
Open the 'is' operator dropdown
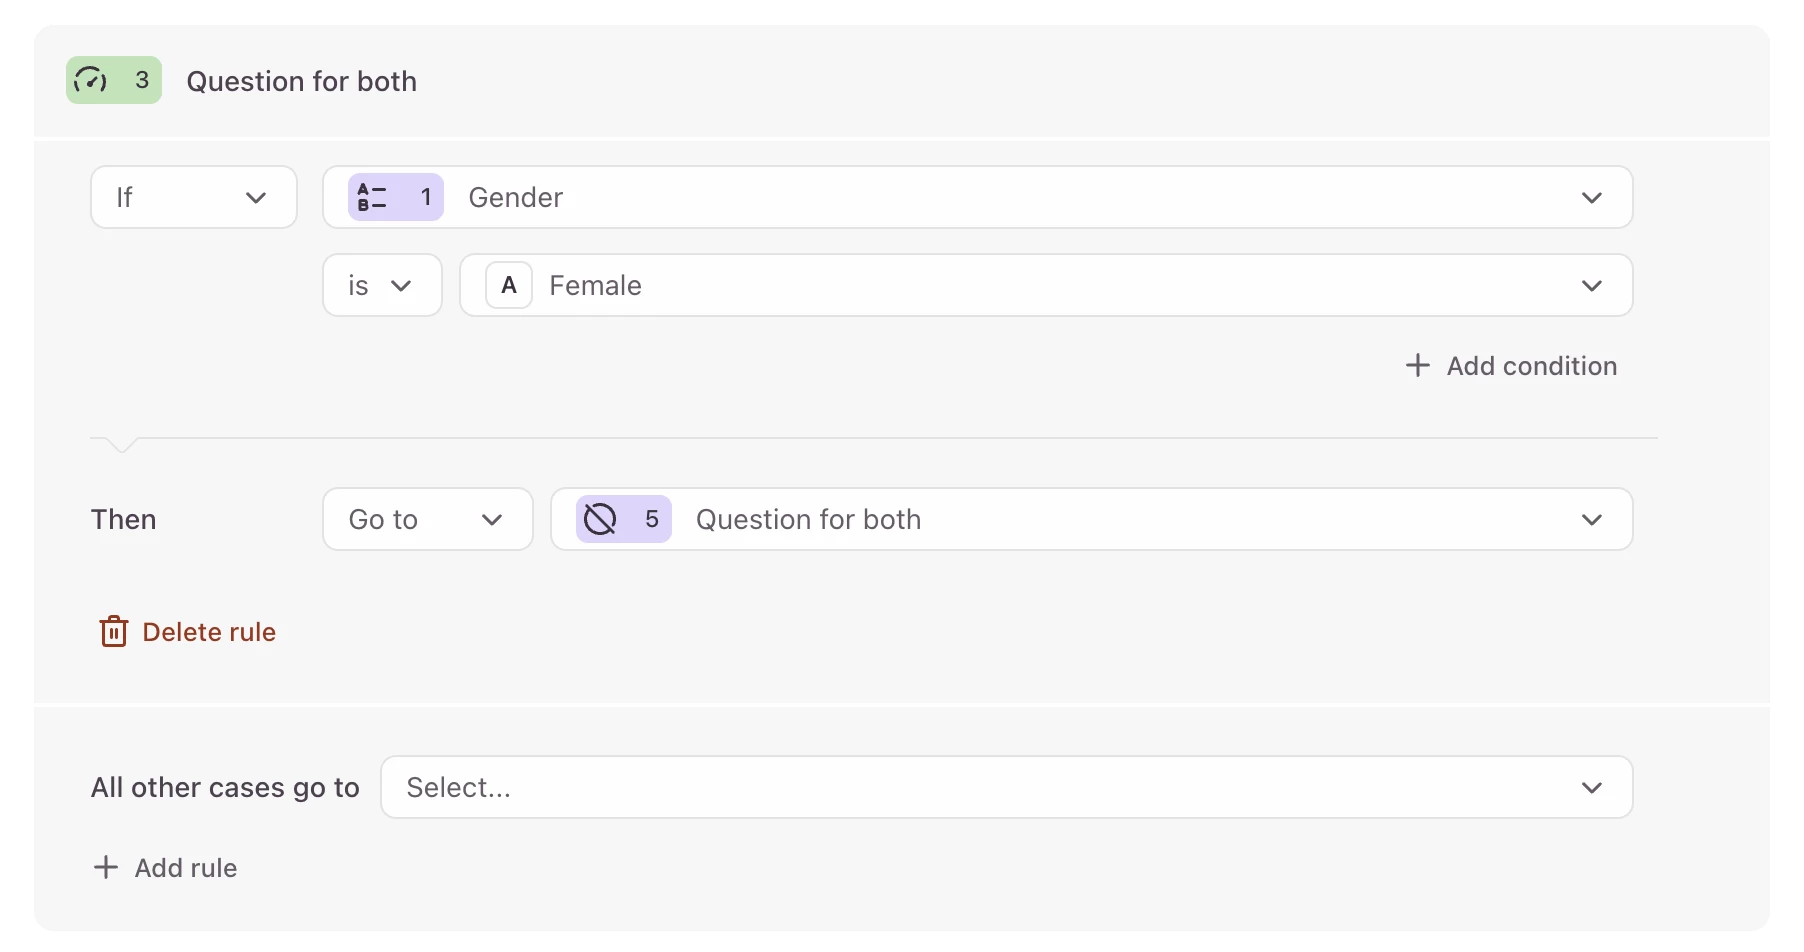click(382, 286)
